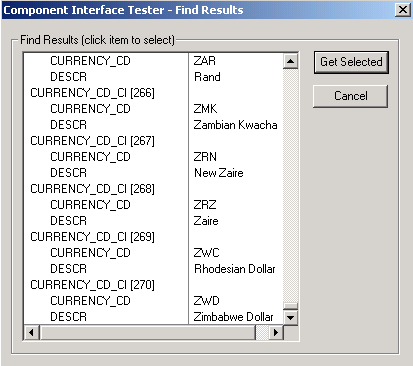Select the Zimbabwe Dollar description
Viewport: 413px width, 366px height.
coord(233,317)
